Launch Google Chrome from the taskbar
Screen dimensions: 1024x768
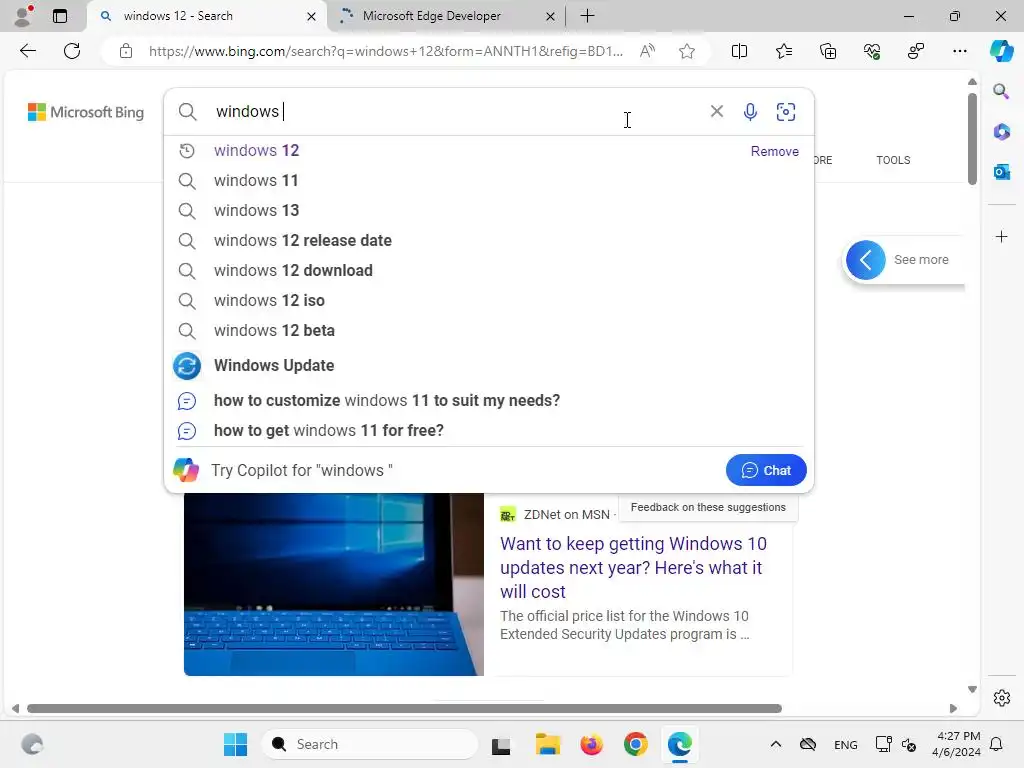coord(635,744)
